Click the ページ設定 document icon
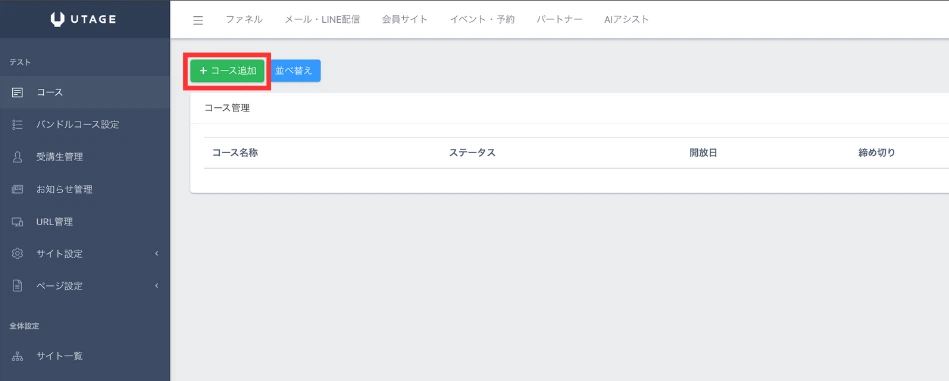Image resolution: width=949 pixels, height=381 pixels. (18, 286)
